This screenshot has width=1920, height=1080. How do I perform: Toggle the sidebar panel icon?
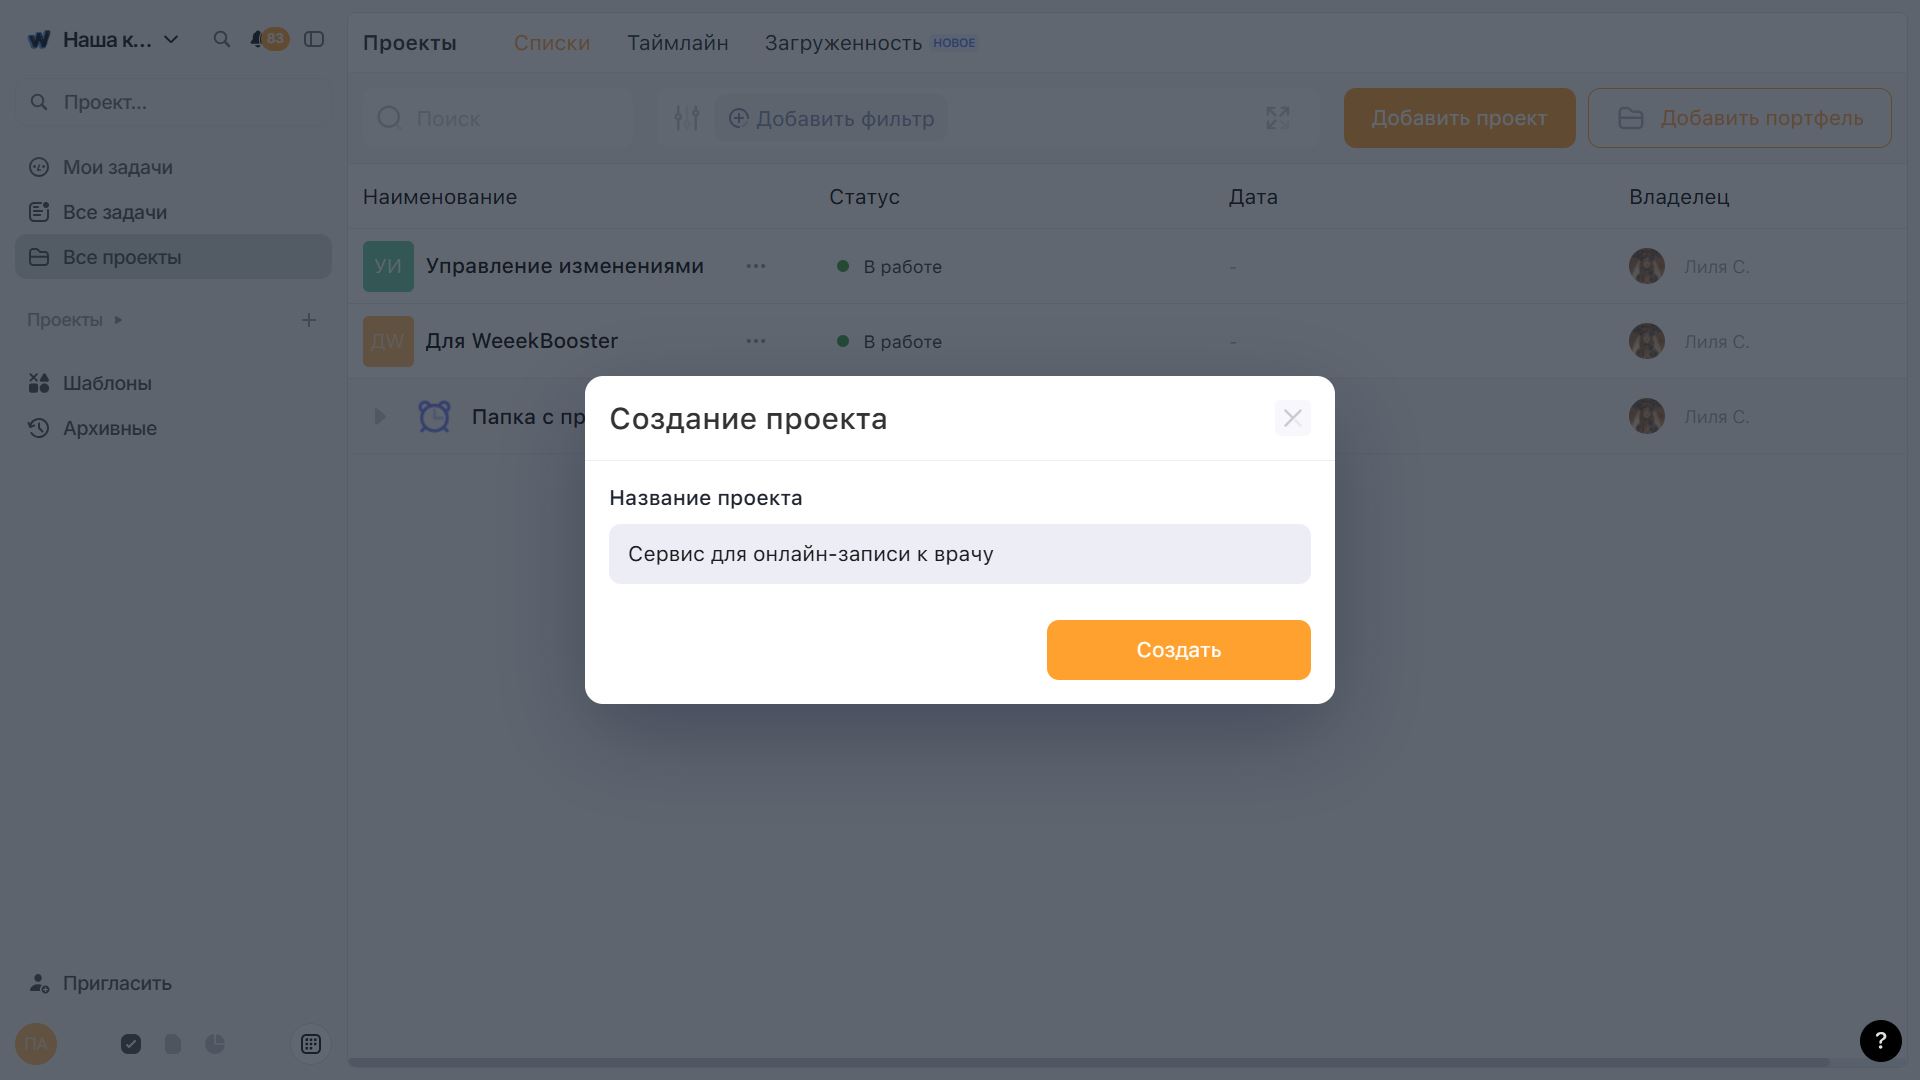pyautogui.click(x=314, y=40)
